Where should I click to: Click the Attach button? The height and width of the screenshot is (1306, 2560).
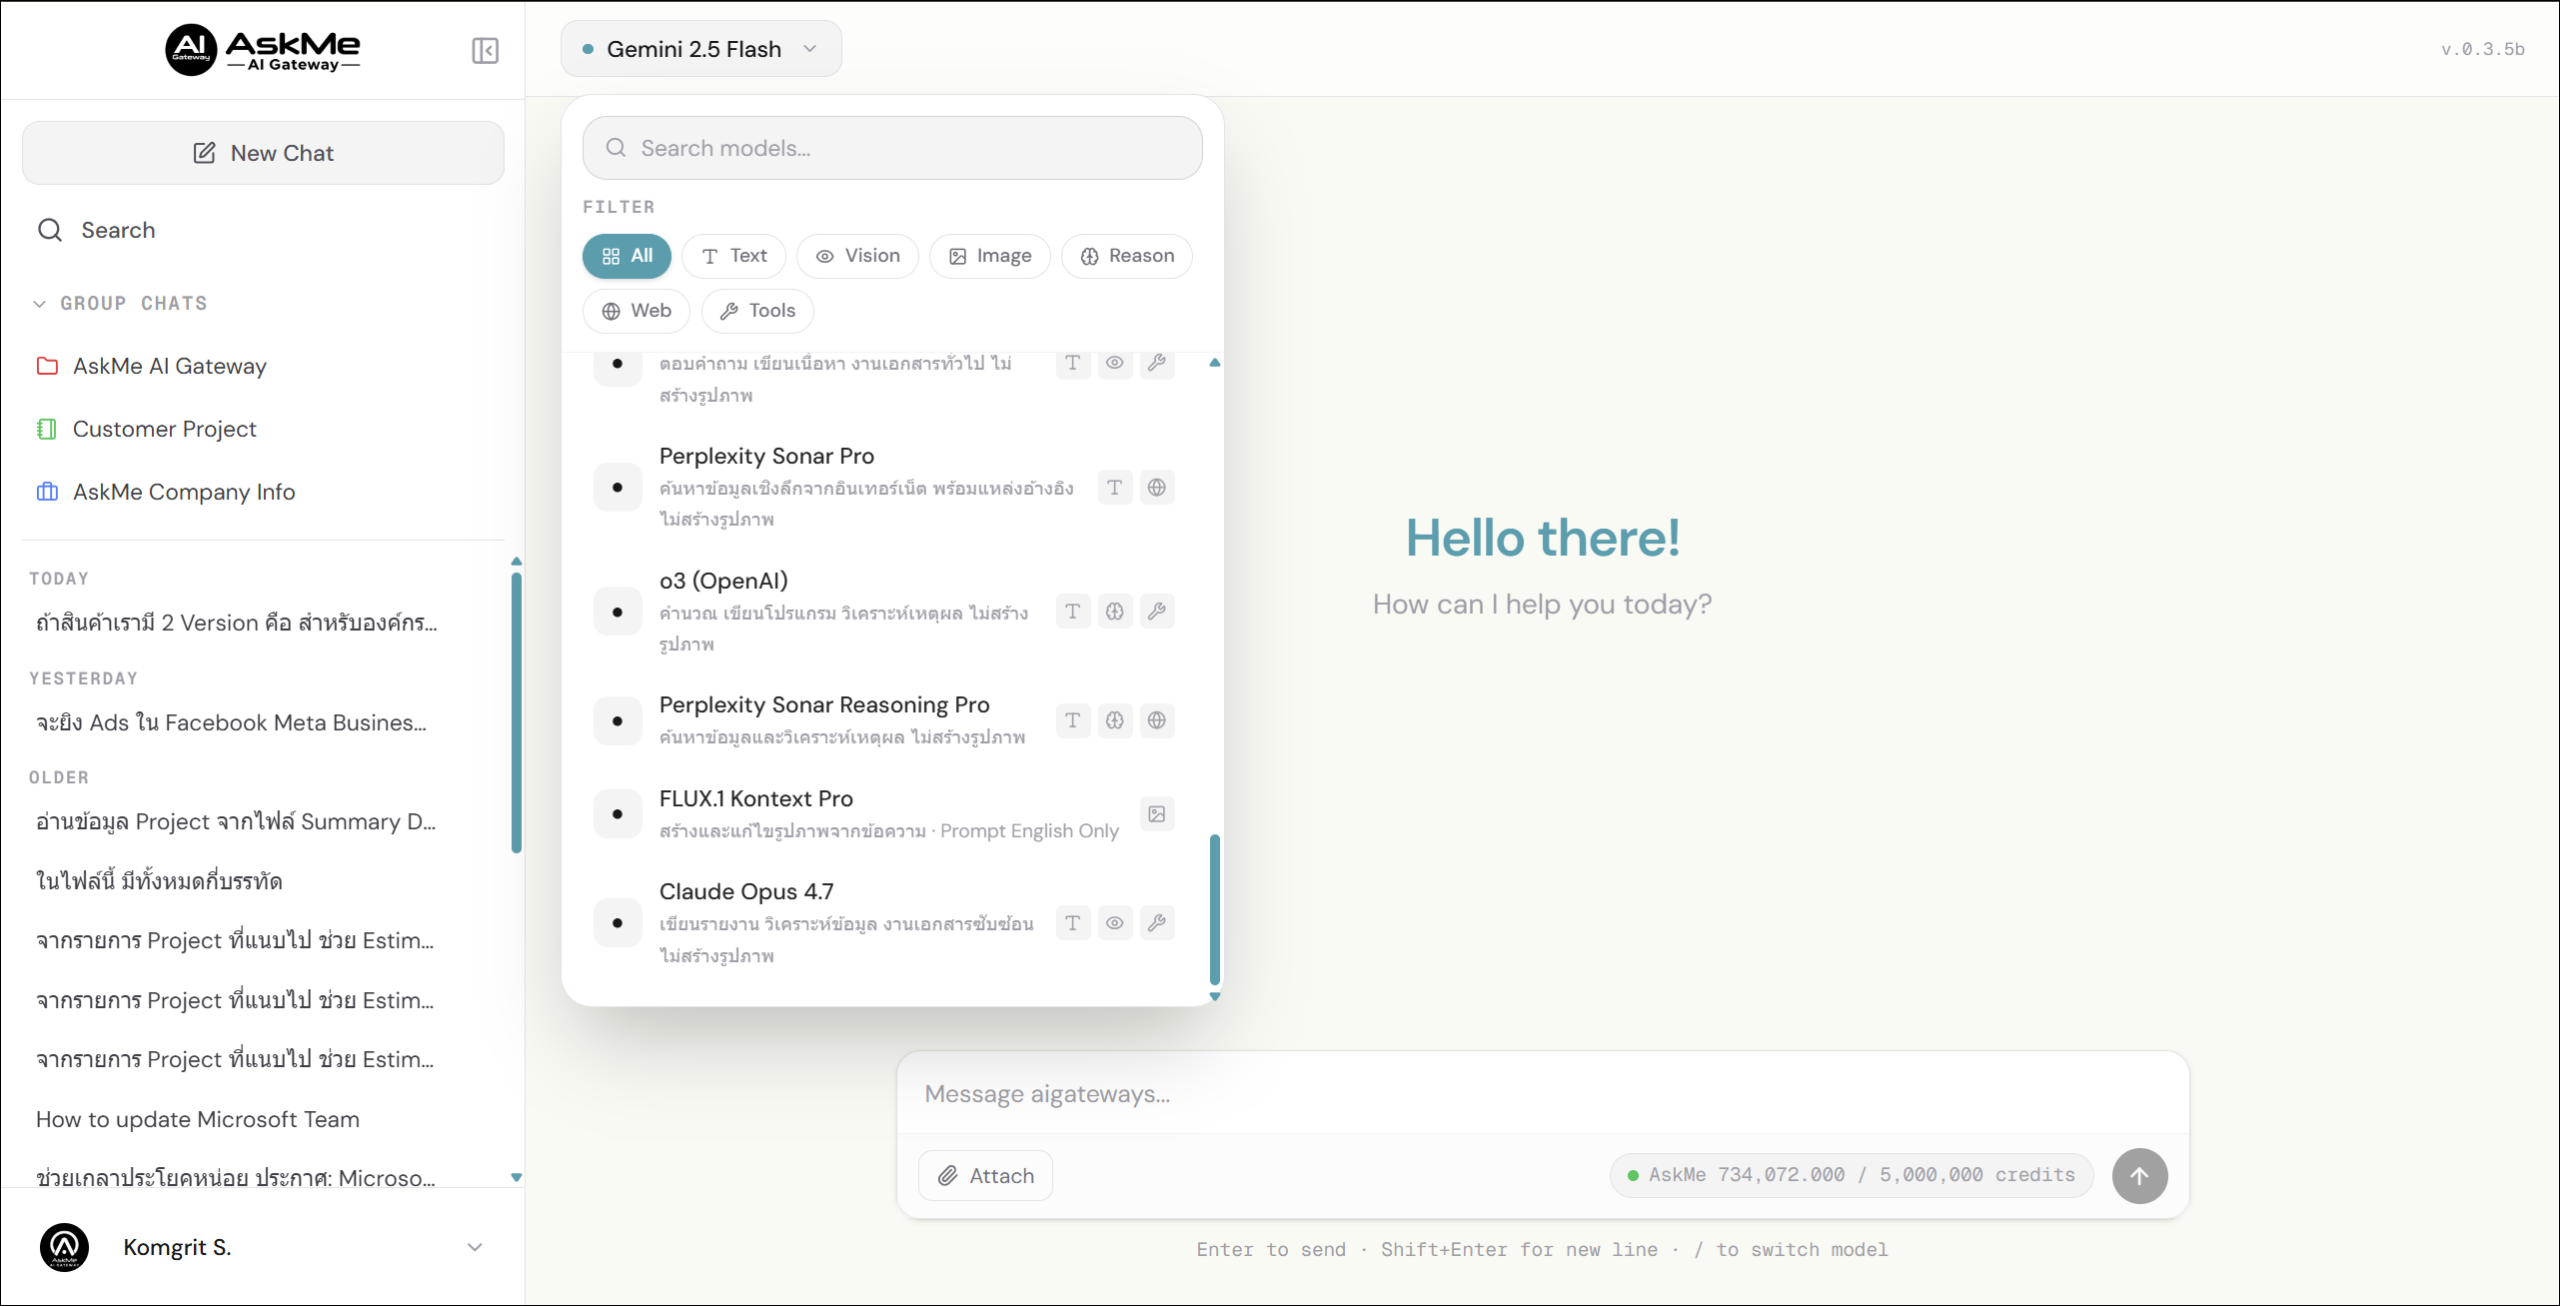coord(985,1176)
